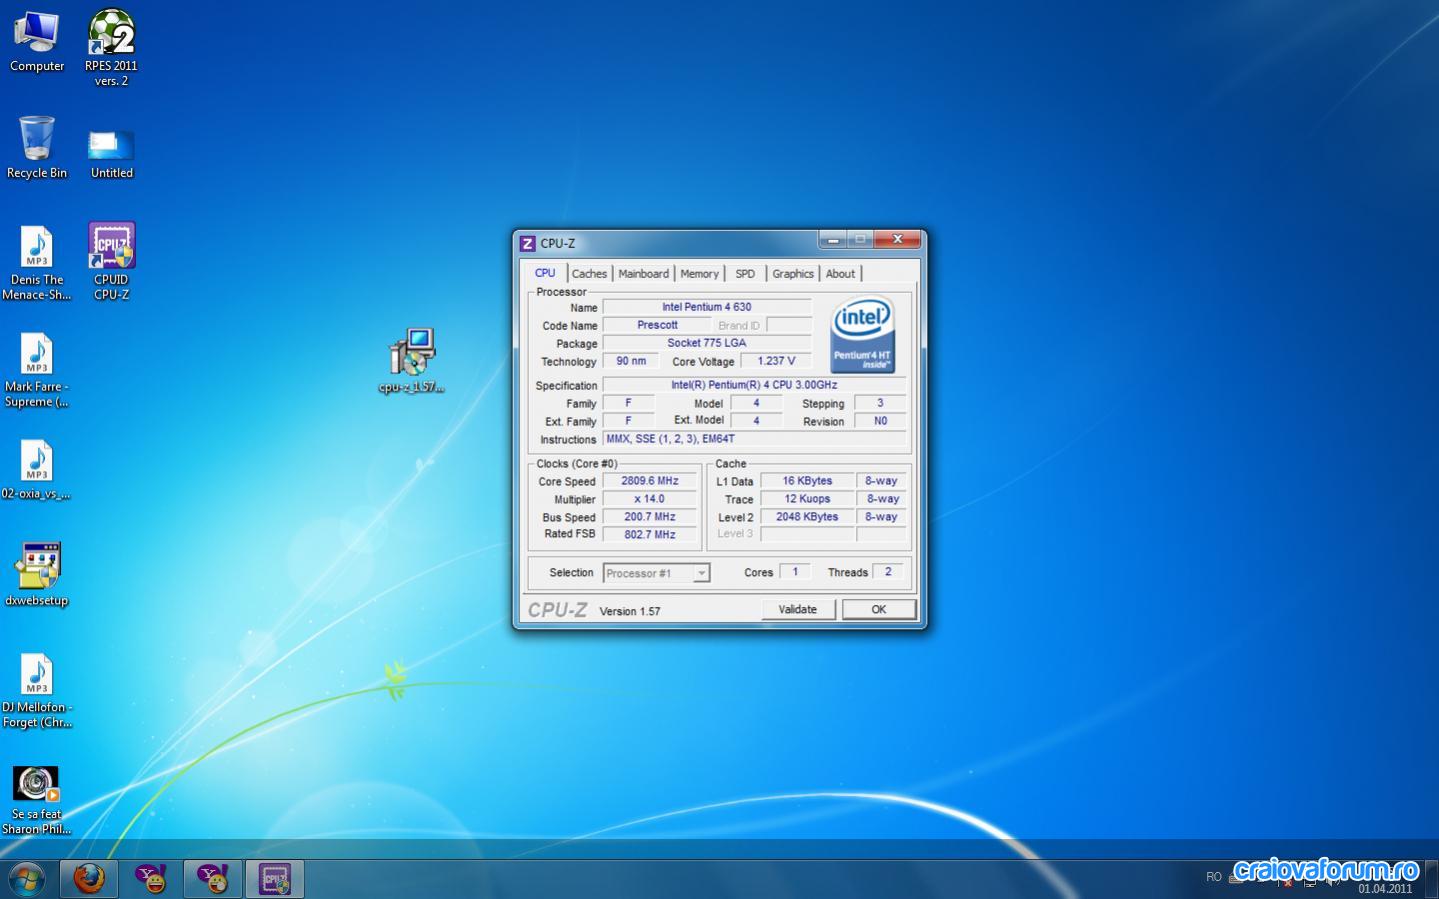
Task: Click the 'Version 1.57' label
Action: 630,611
